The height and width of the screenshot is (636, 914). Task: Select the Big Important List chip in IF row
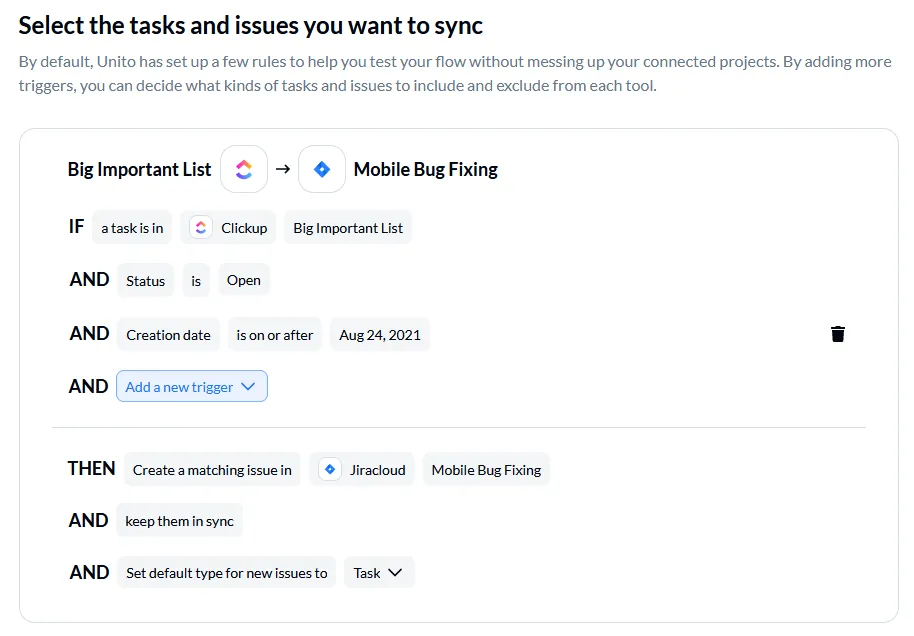(x=348, y=228)
